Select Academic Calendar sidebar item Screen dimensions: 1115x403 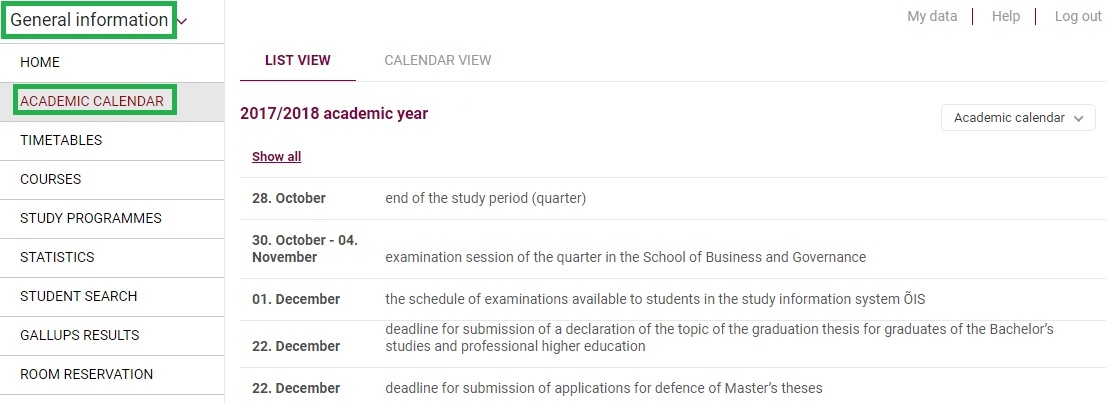pyautogui.click(x=112, y=102)
